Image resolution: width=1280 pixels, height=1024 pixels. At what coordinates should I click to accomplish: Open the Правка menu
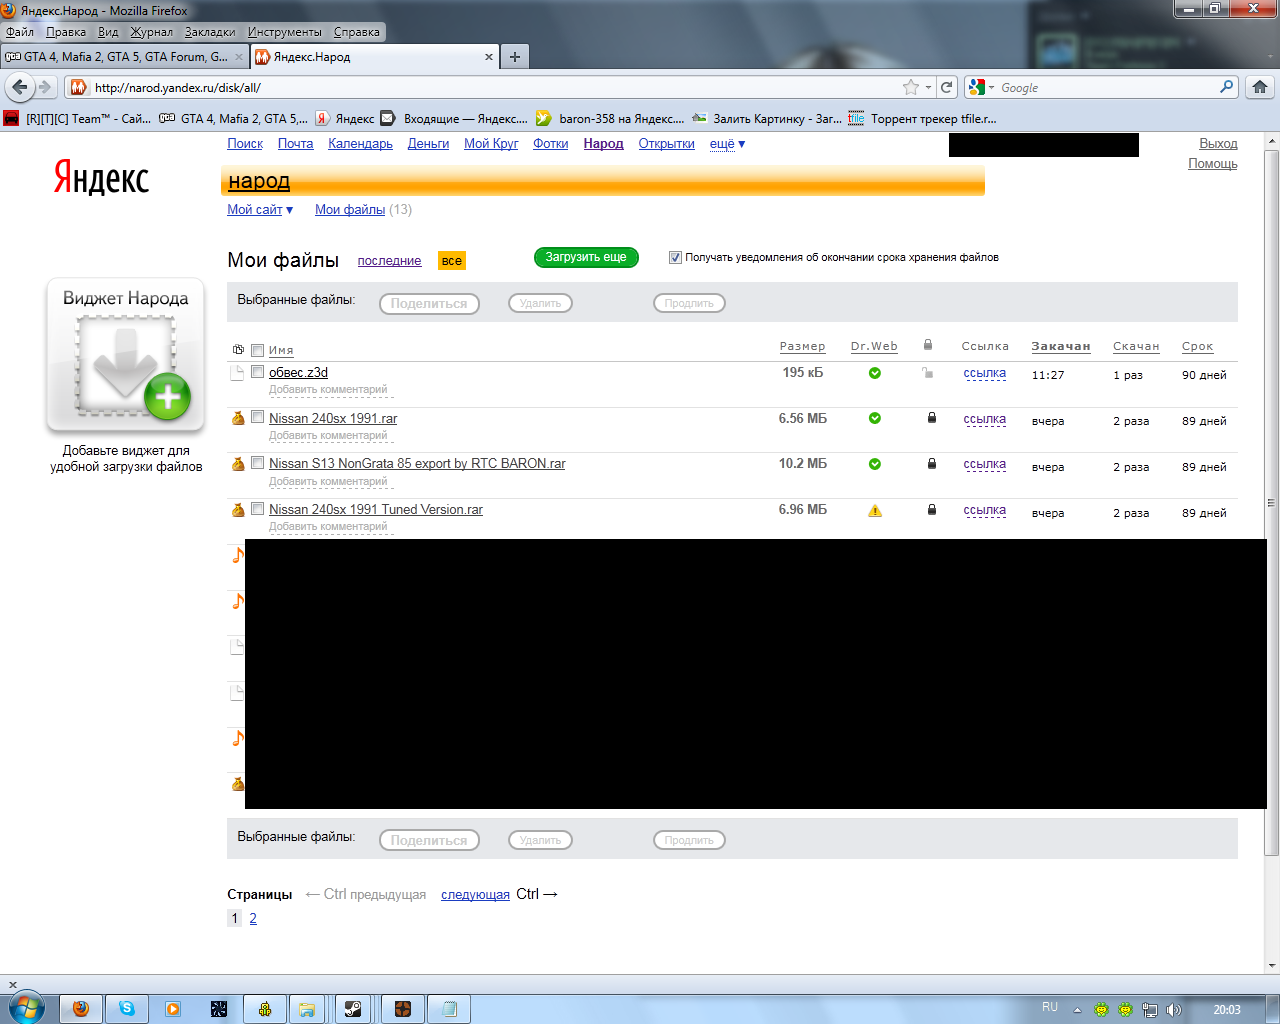(66, 32)
